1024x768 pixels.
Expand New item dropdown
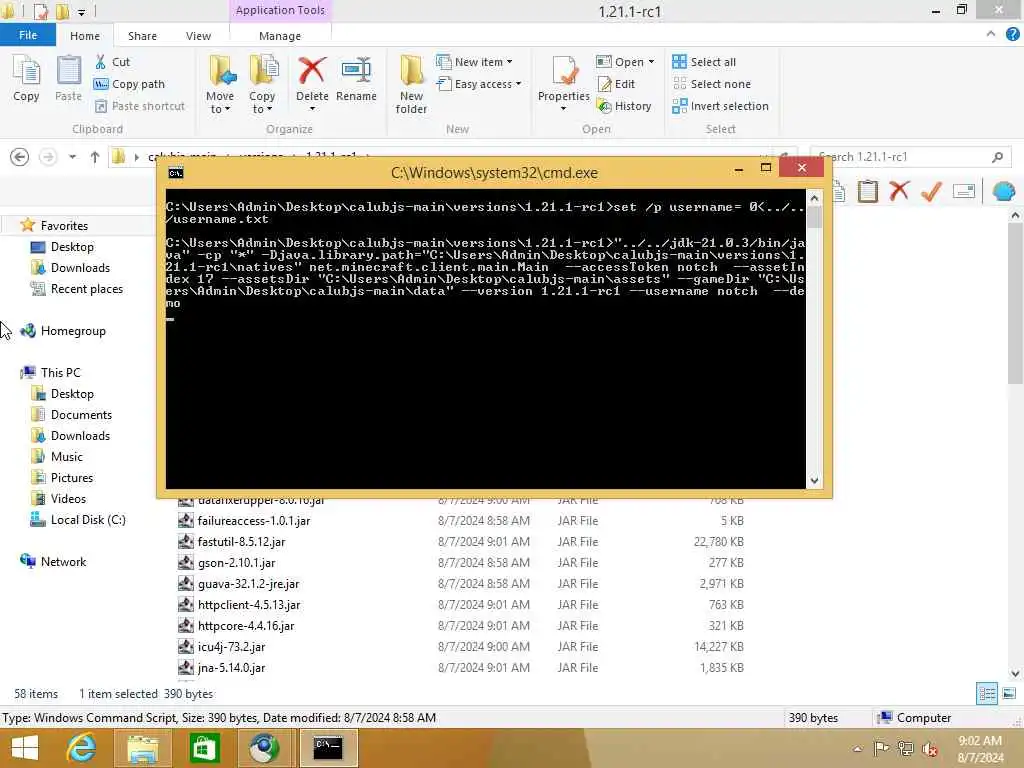(x=509, y=62)
